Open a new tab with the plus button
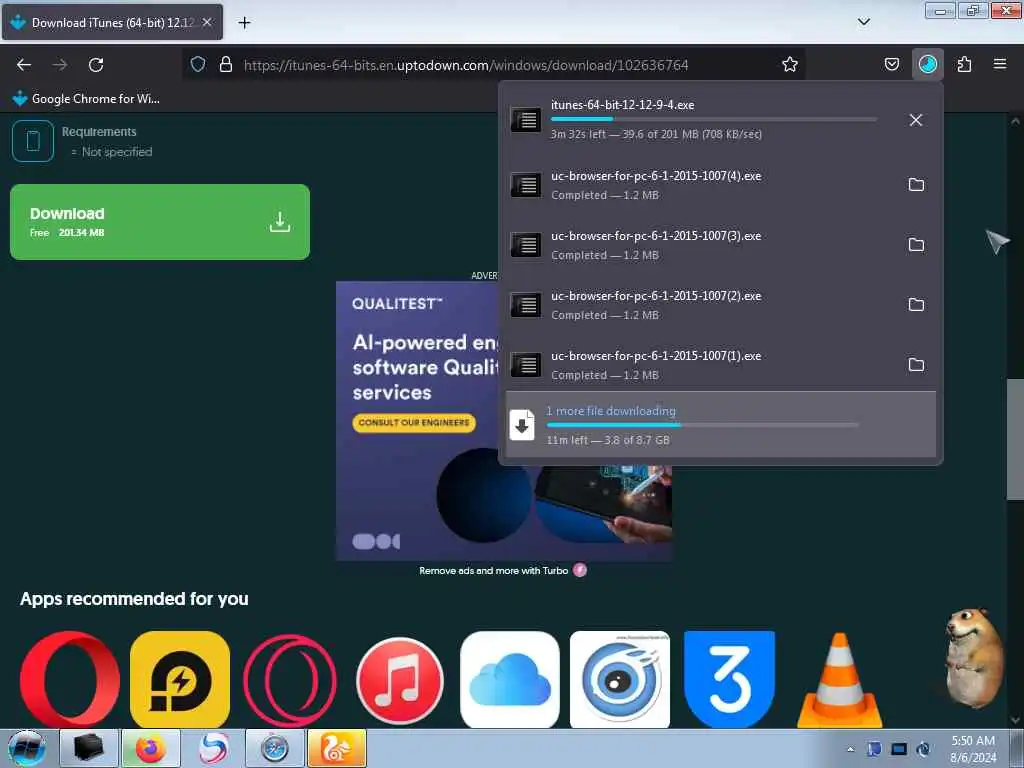The image size is (1024, 768). 244,23
